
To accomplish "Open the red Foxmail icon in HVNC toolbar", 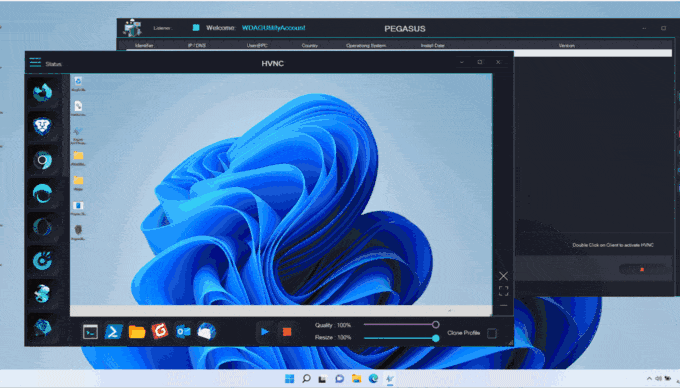I will [160, 332].
